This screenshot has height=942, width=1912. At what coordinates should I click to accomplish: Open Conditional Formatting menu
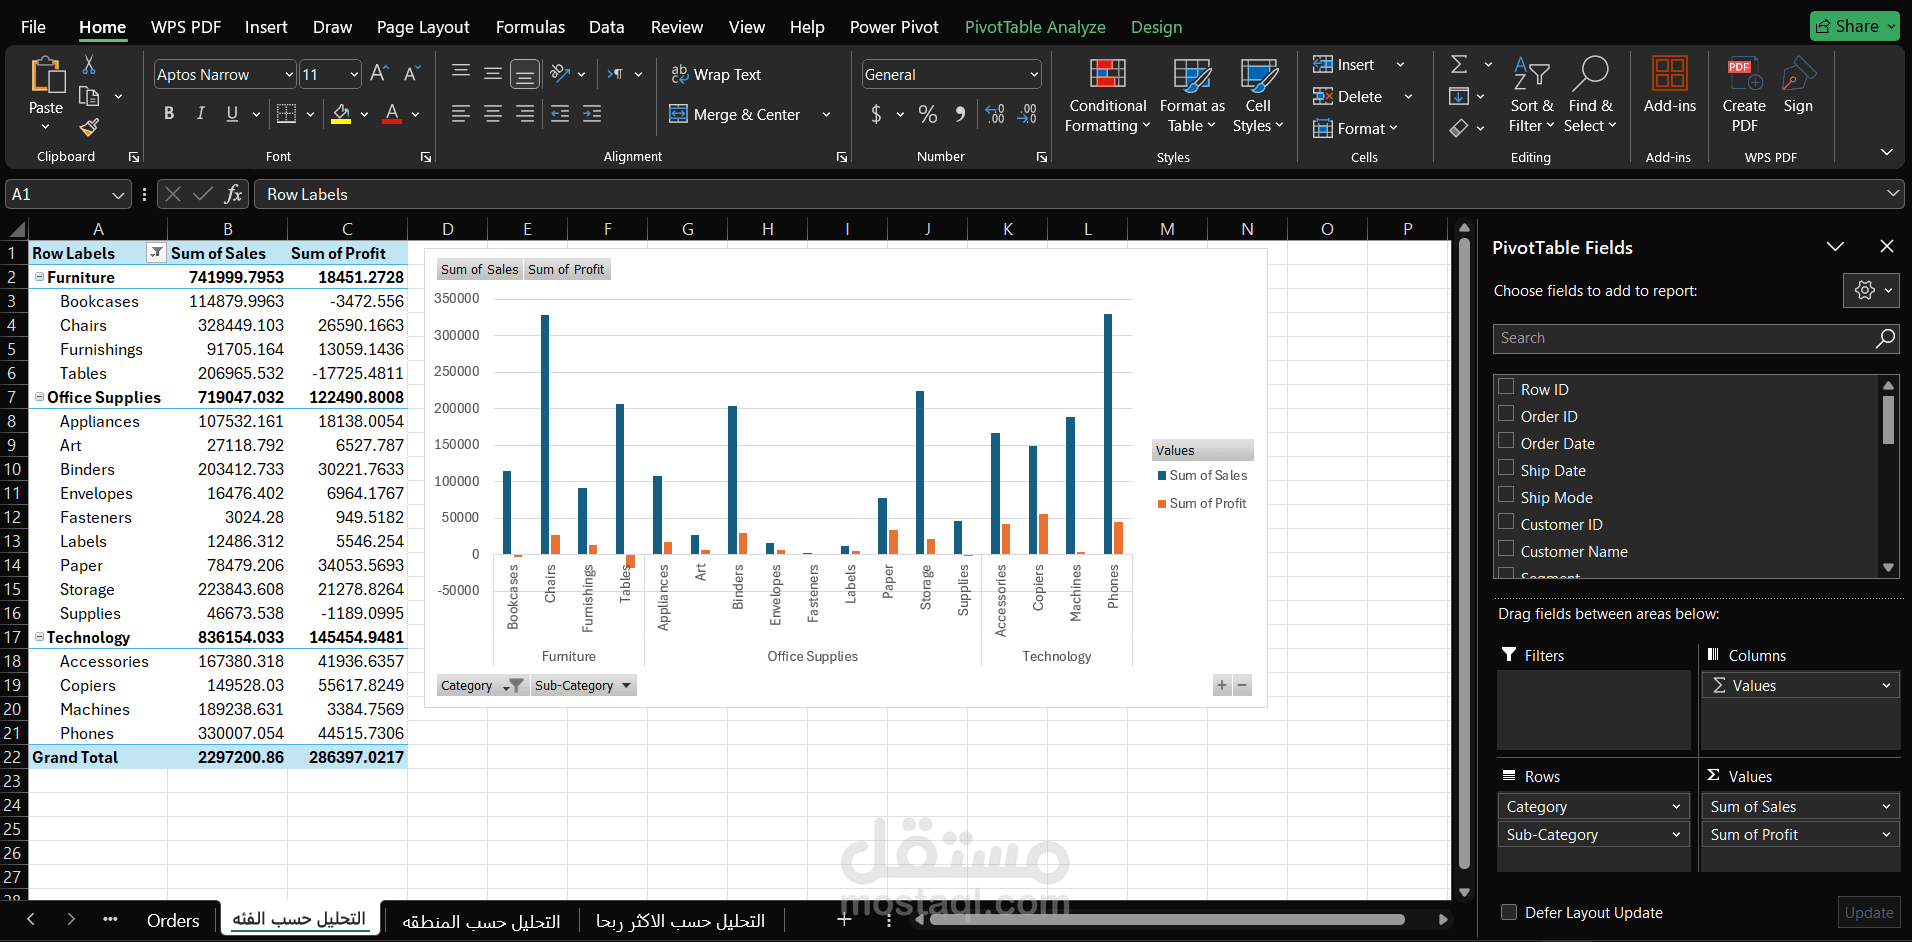point(1107,96)
